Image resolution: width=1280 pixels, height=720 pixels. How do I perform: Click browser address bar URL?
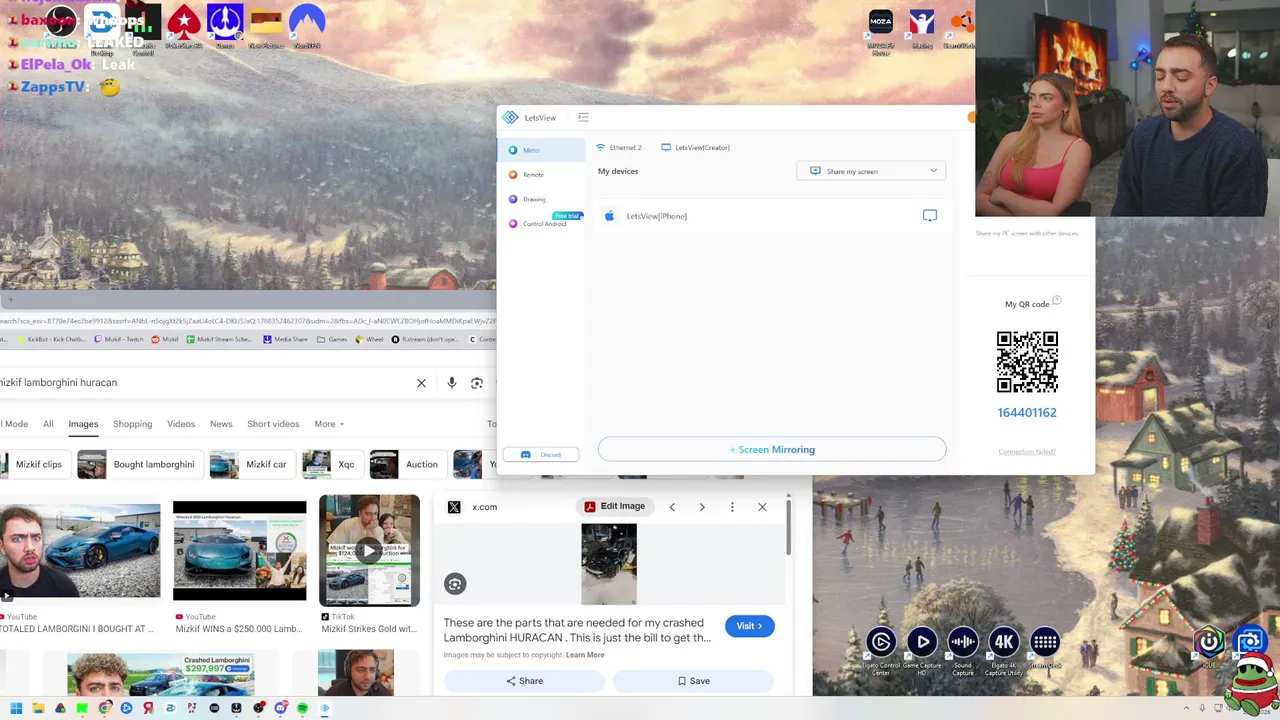248,321
